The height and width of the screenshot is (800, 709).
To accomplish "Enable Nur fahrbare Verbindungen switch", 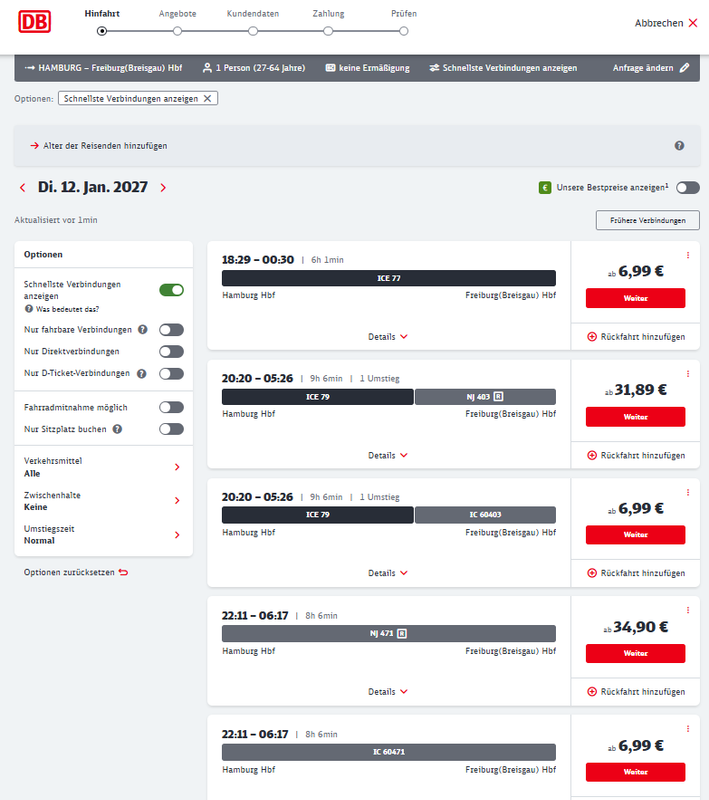I will pyautogui.click(x=171, y=330).
